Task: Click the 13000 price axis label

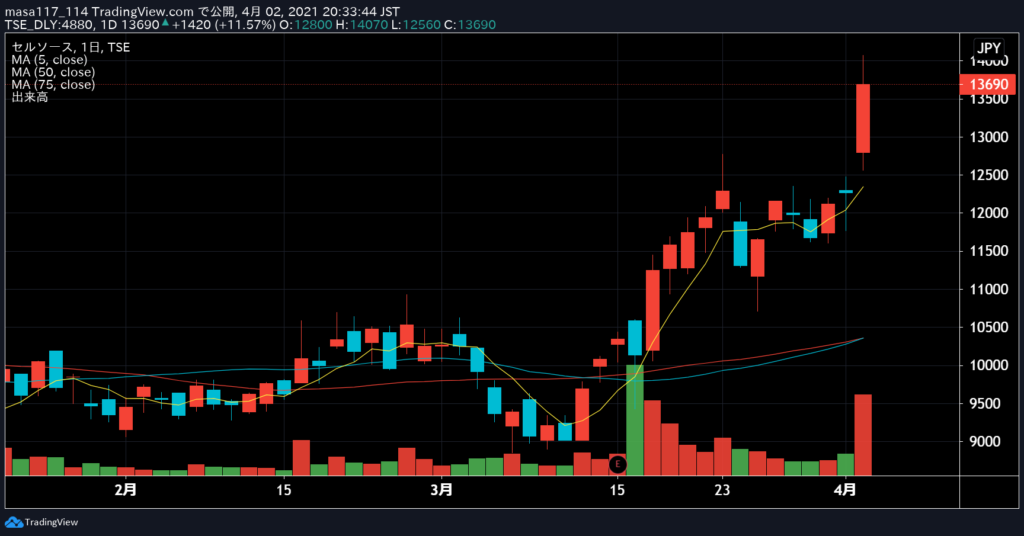Action: pyautogui.click(x=989, y=137)
